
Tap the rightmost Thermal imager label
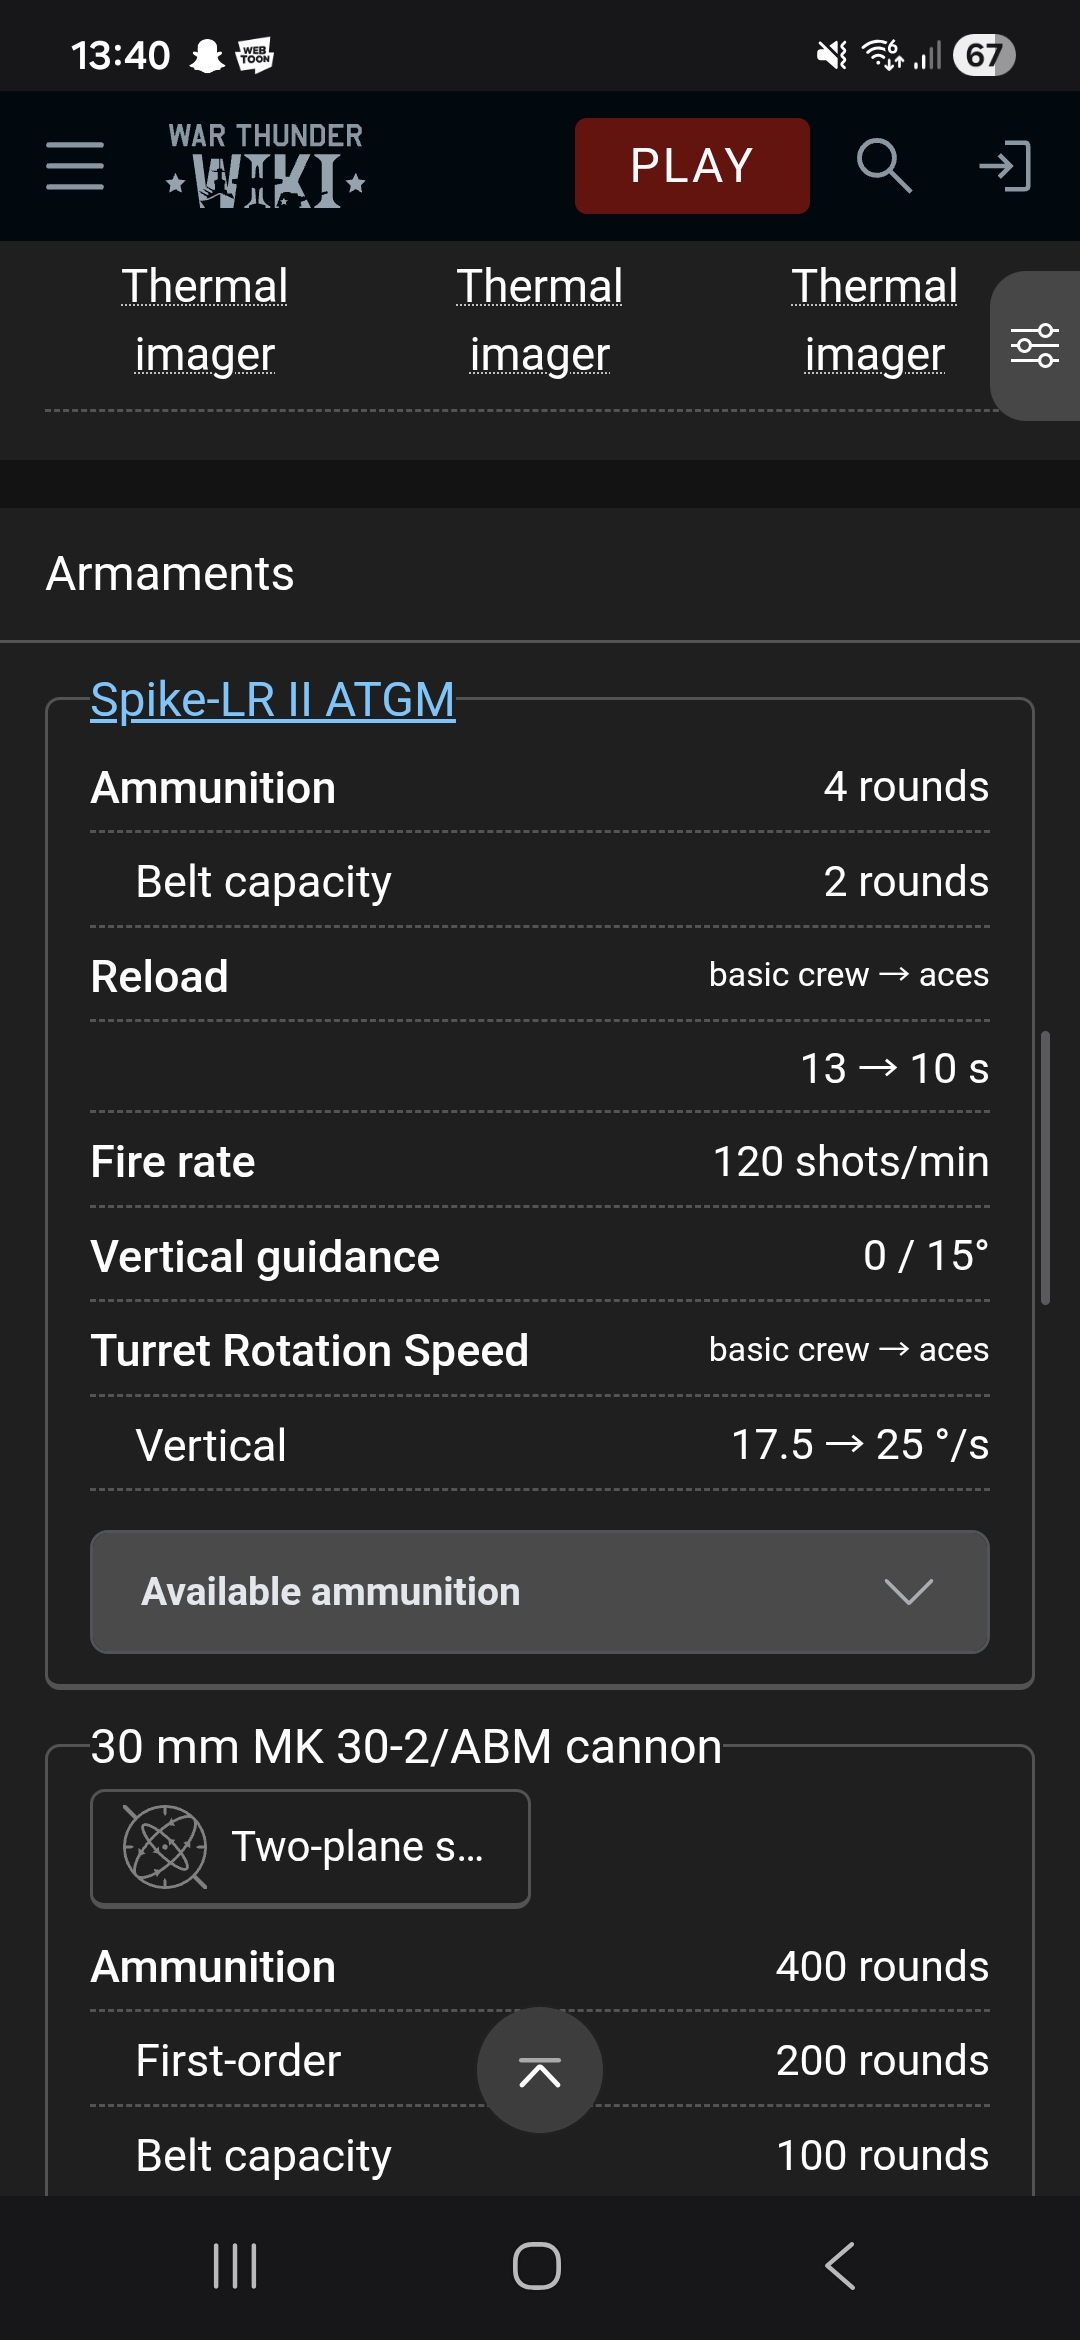[x=875, y=320]
